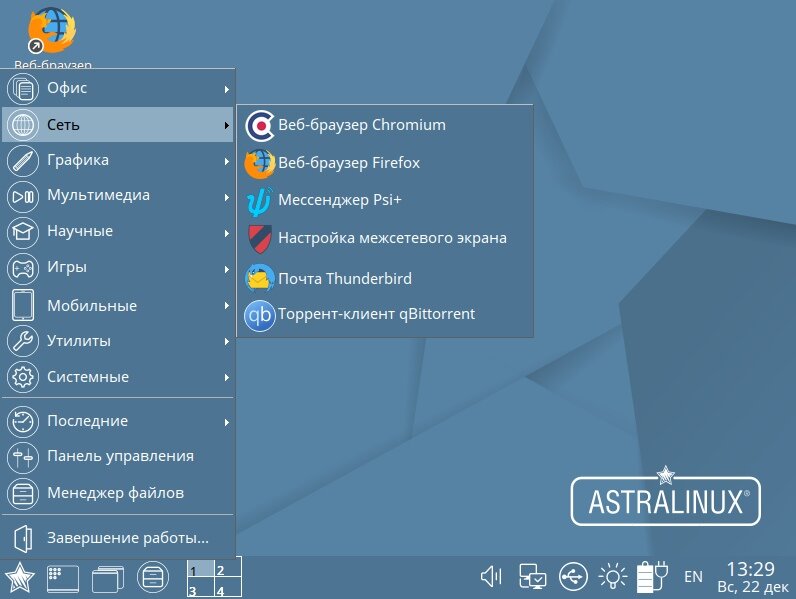Image resolution: width=796 pixels, height=599 pixels.
Task: Switch to virtual desktop 1
Action: click(x=201, y=568)
